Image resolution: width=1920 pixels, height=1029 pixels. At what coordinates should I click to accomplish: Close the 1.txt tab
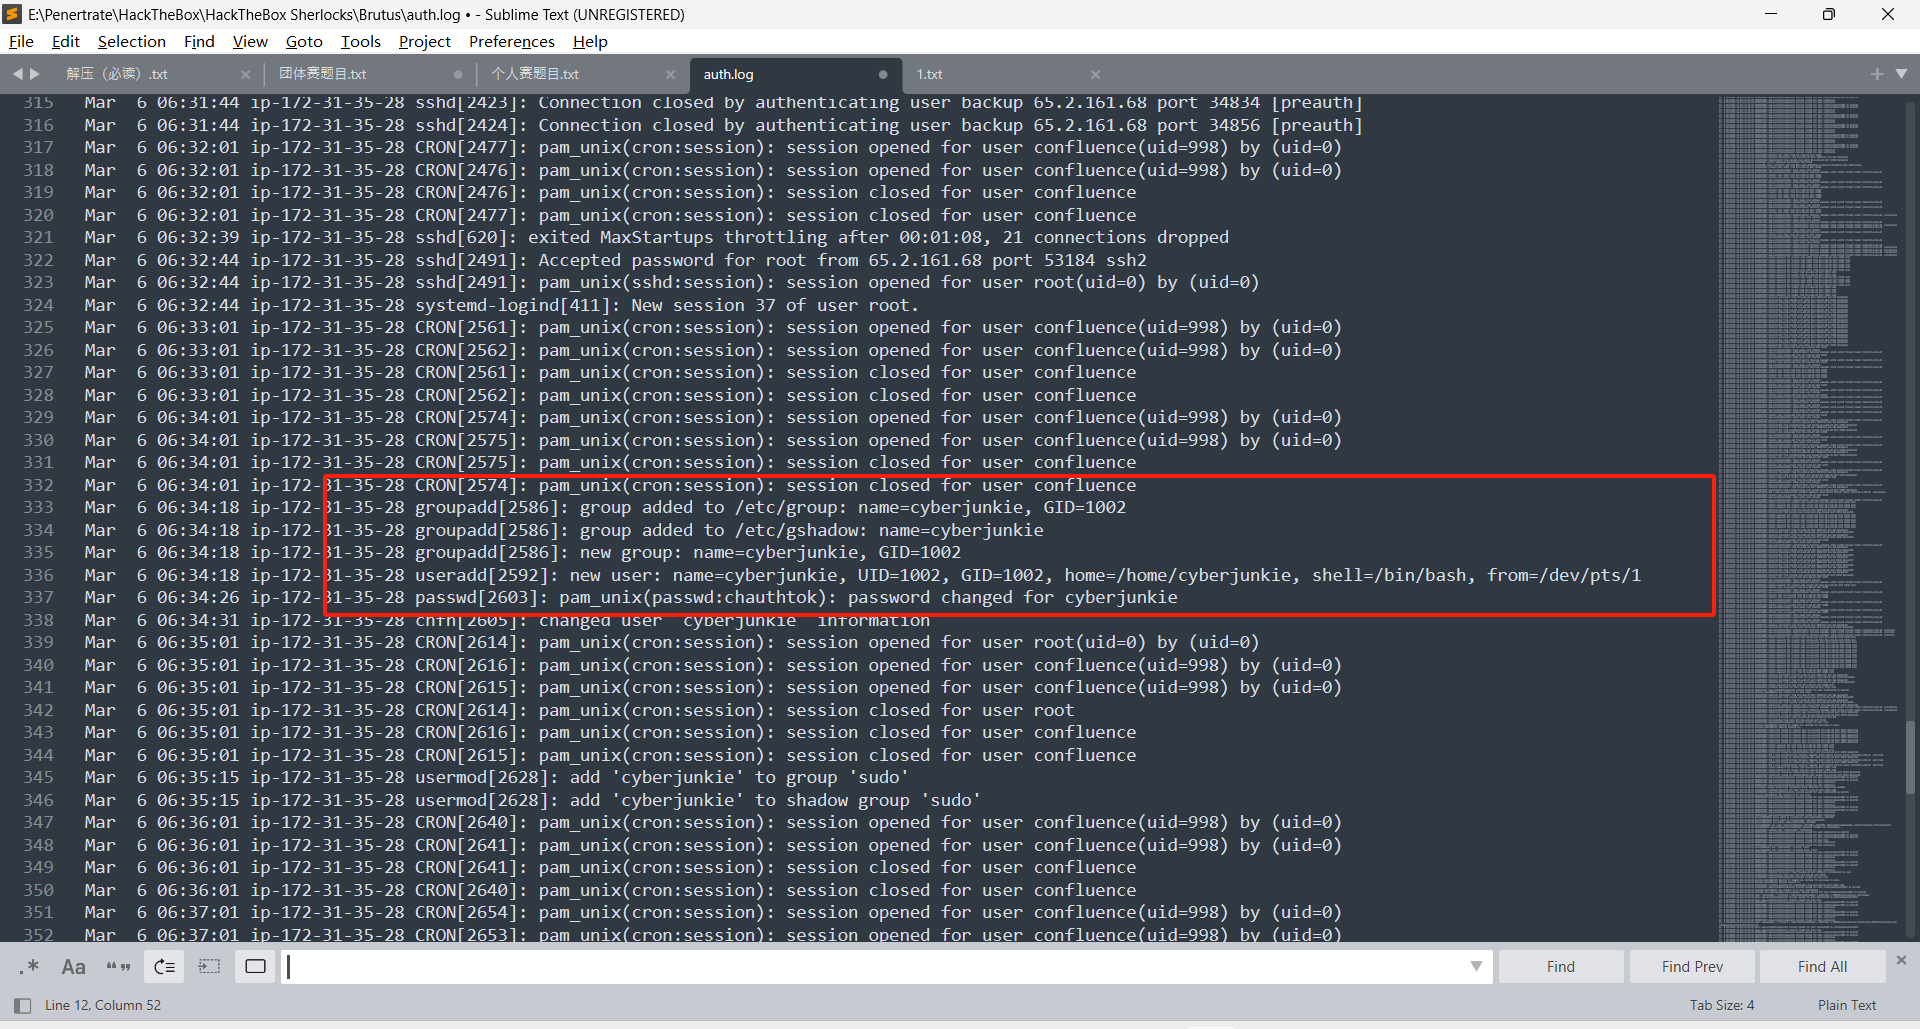point(1095,74)
